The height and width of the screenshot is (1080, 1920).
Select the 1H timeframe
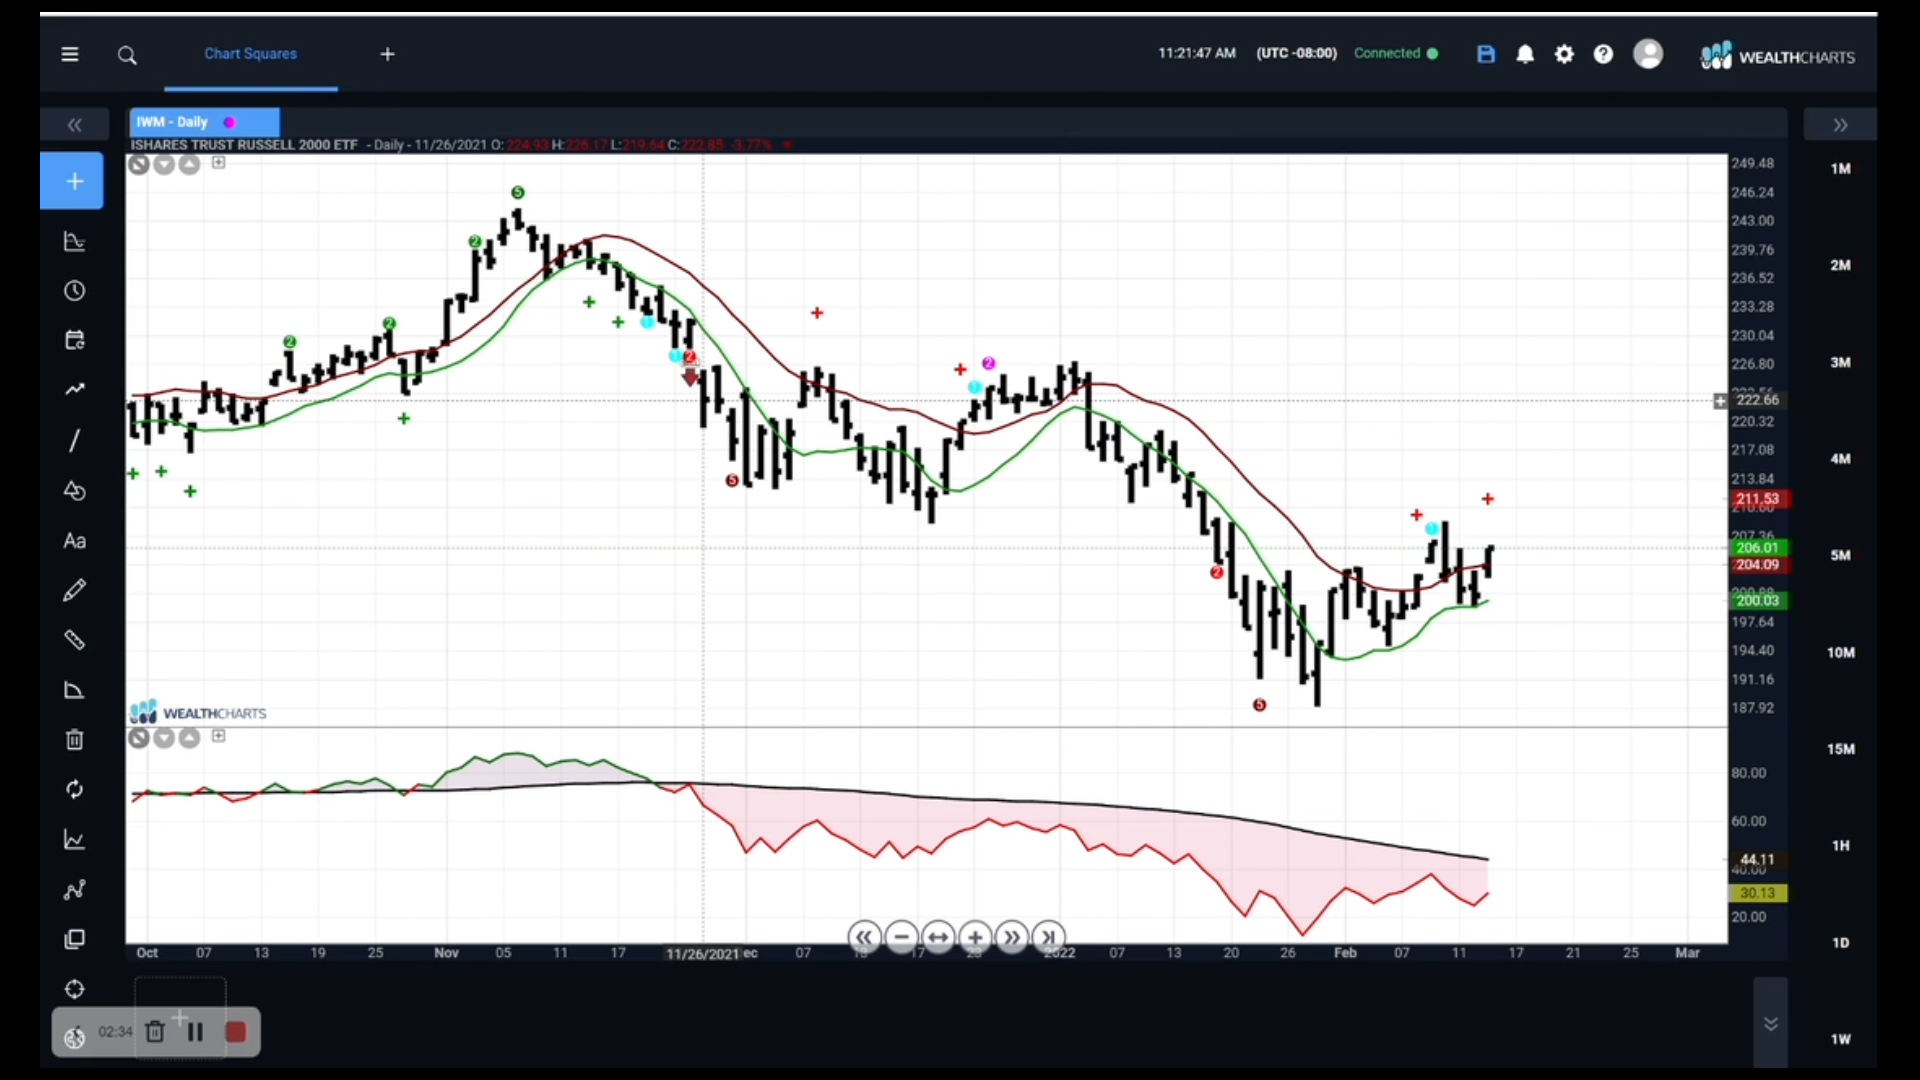[x=1840, y=846]
